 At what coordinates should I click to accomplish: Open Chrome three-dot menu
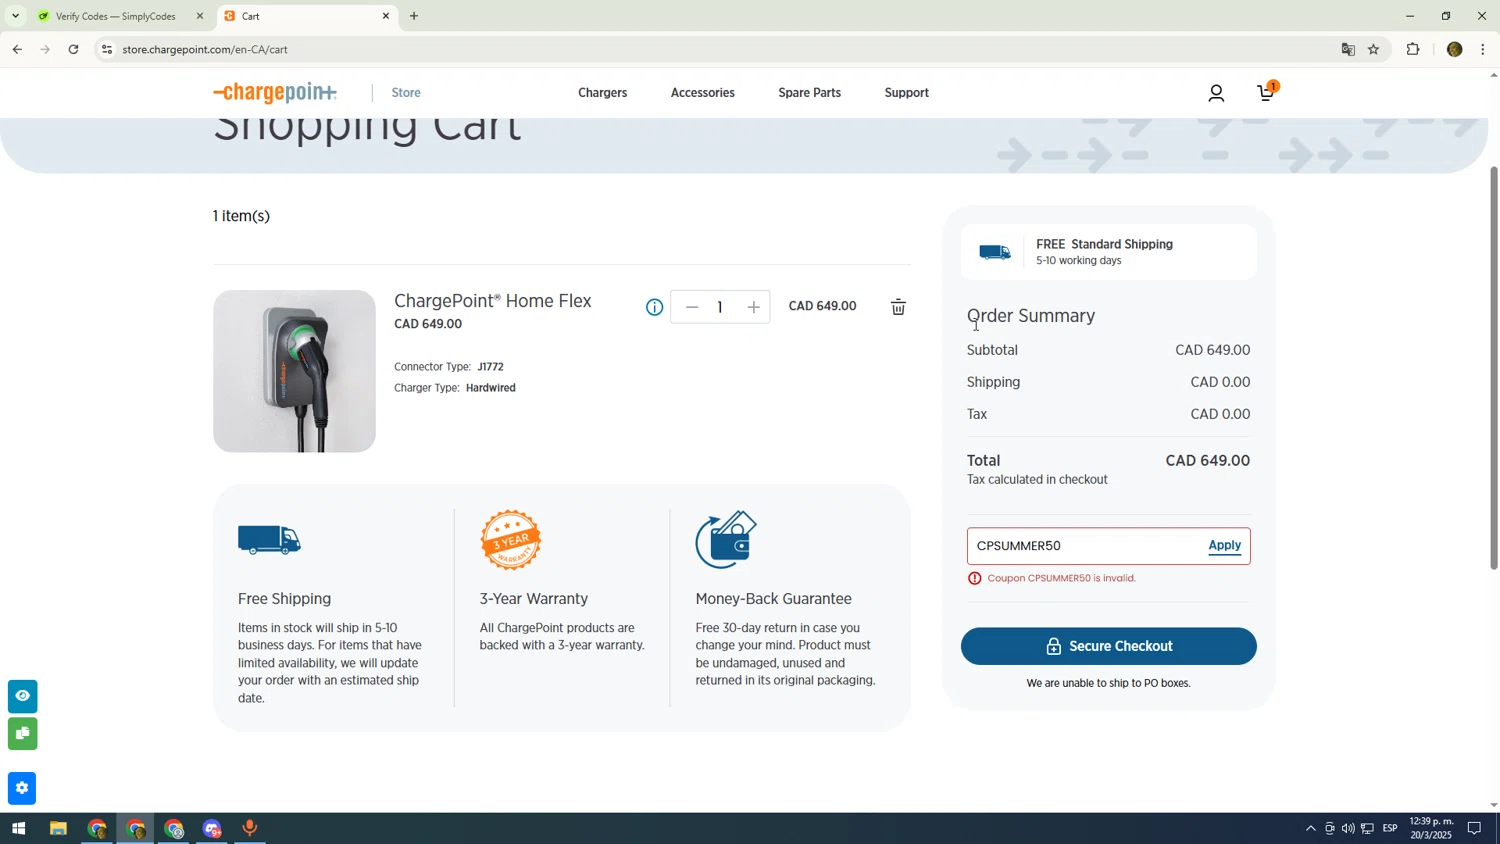click(x=1483, y=49)
